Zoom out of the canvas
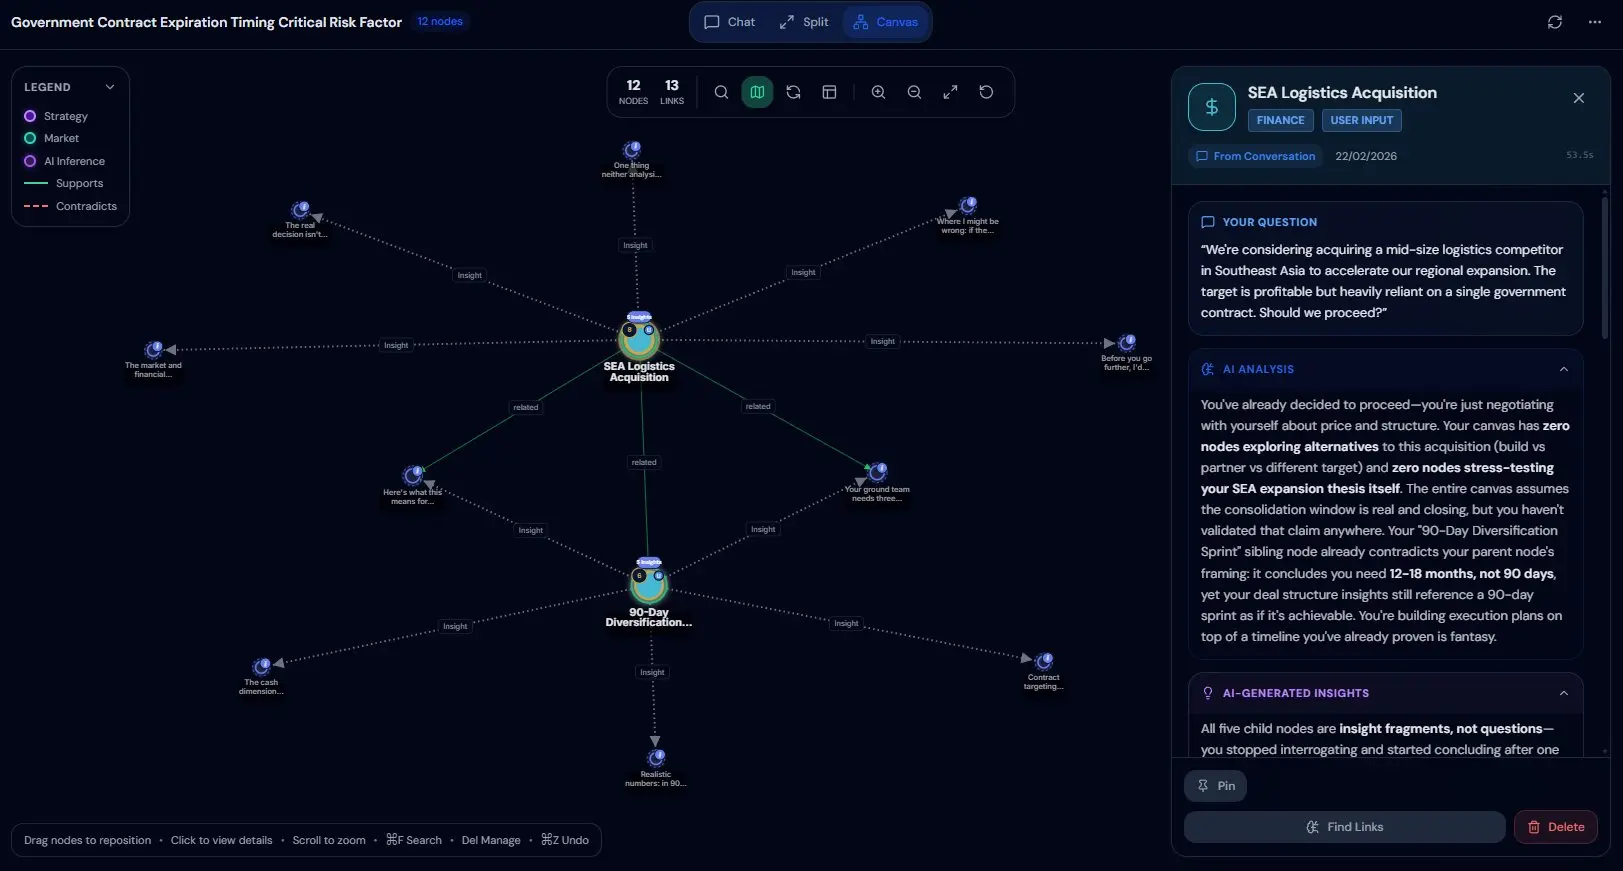 coord(914,92)
